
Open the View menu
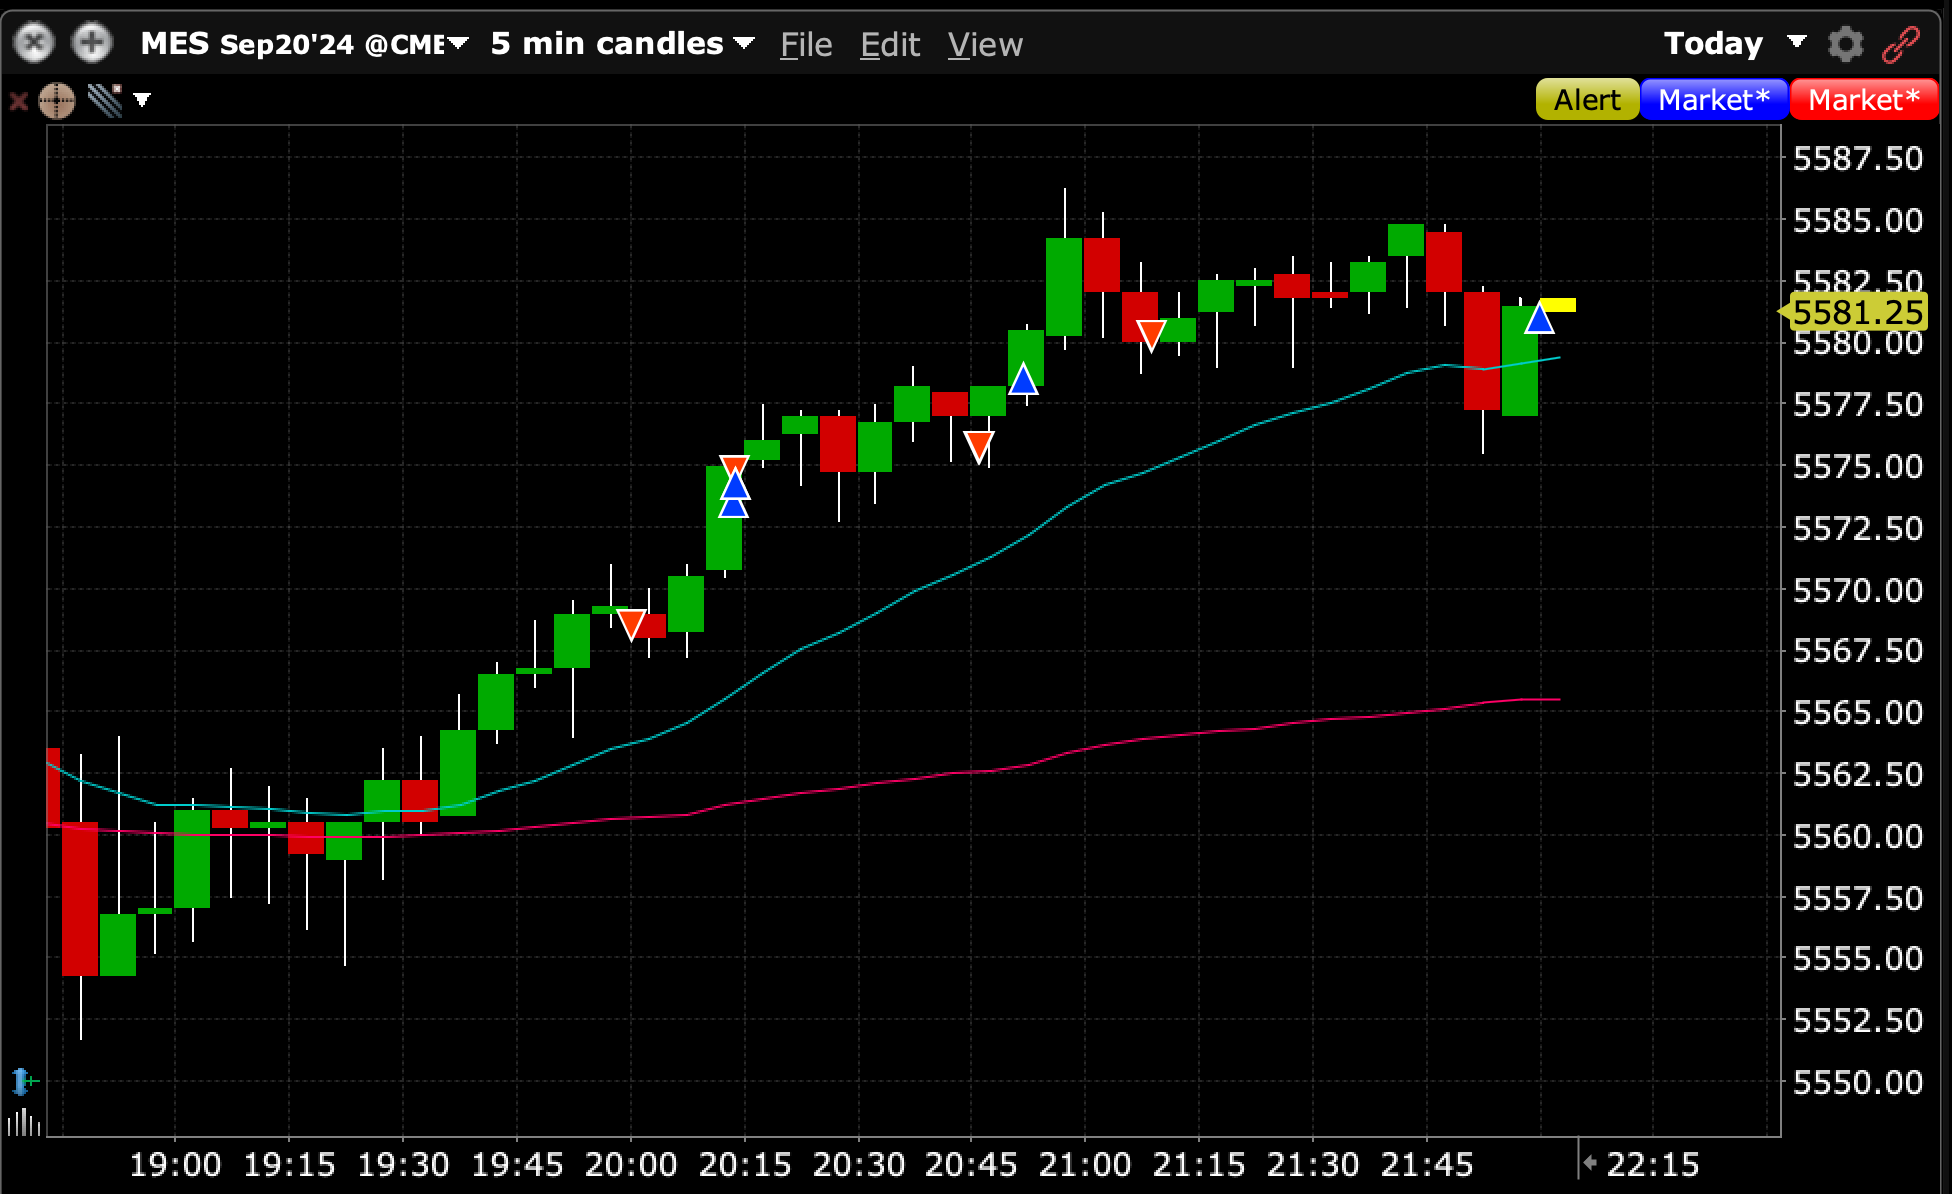click(985, 45)
